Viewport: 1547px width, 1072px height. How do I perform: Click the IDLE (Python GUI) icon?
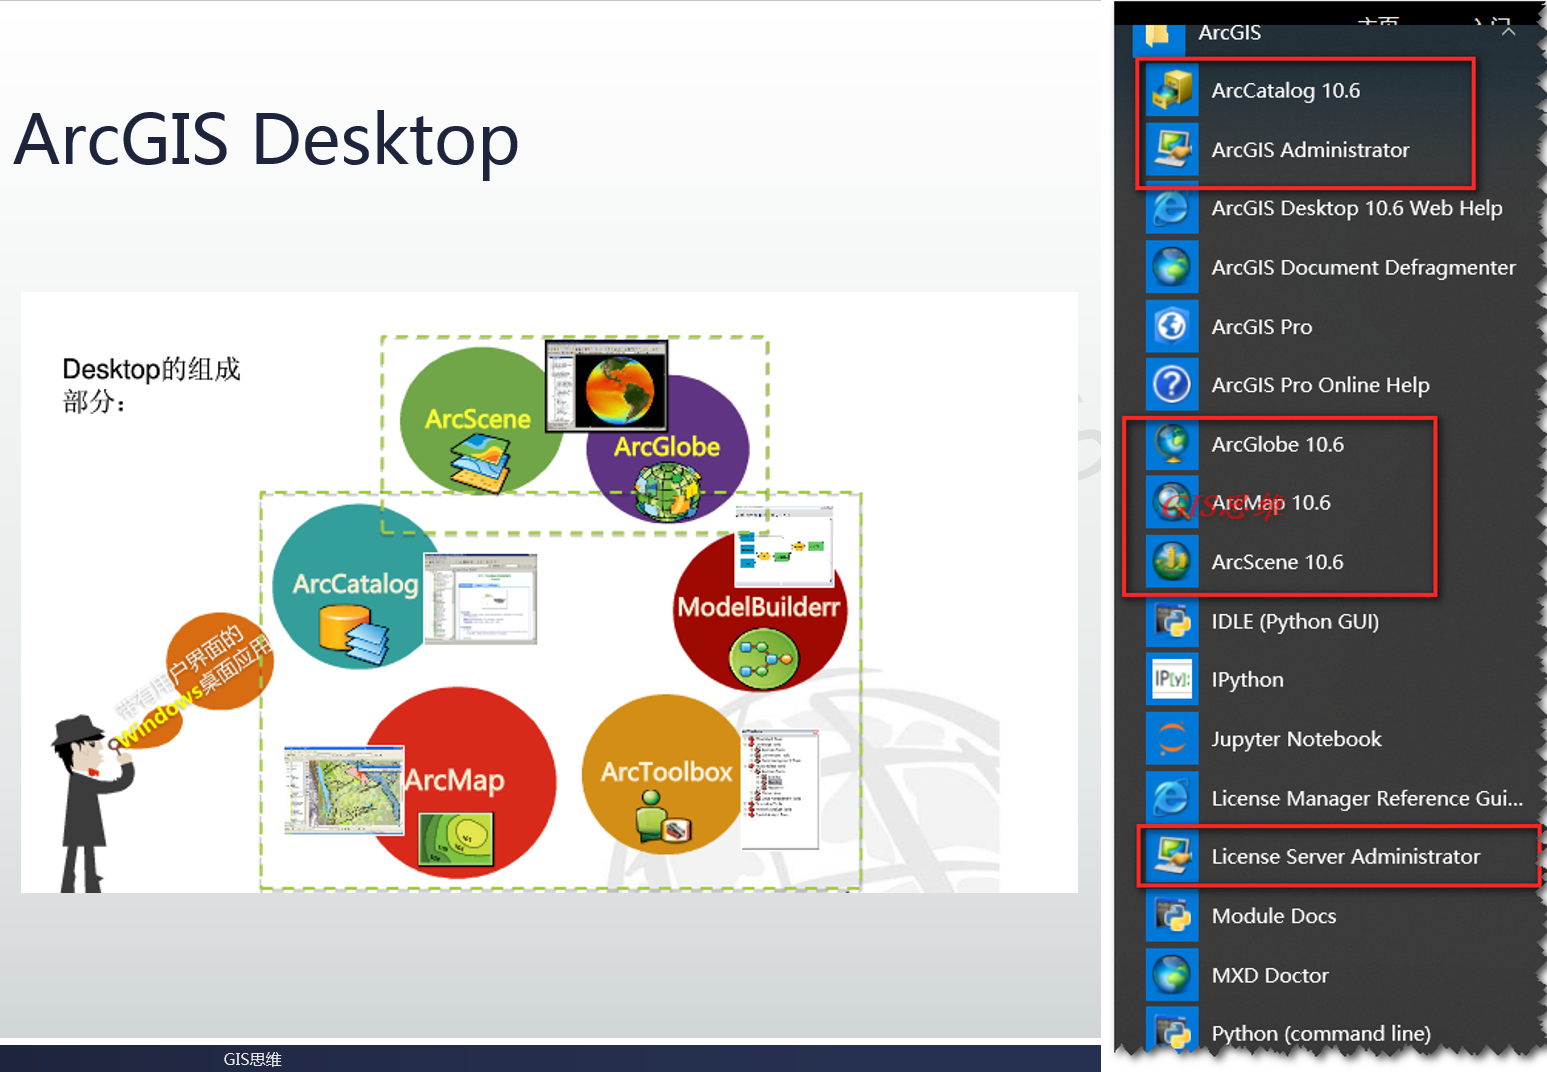[x=1171, y=621]
